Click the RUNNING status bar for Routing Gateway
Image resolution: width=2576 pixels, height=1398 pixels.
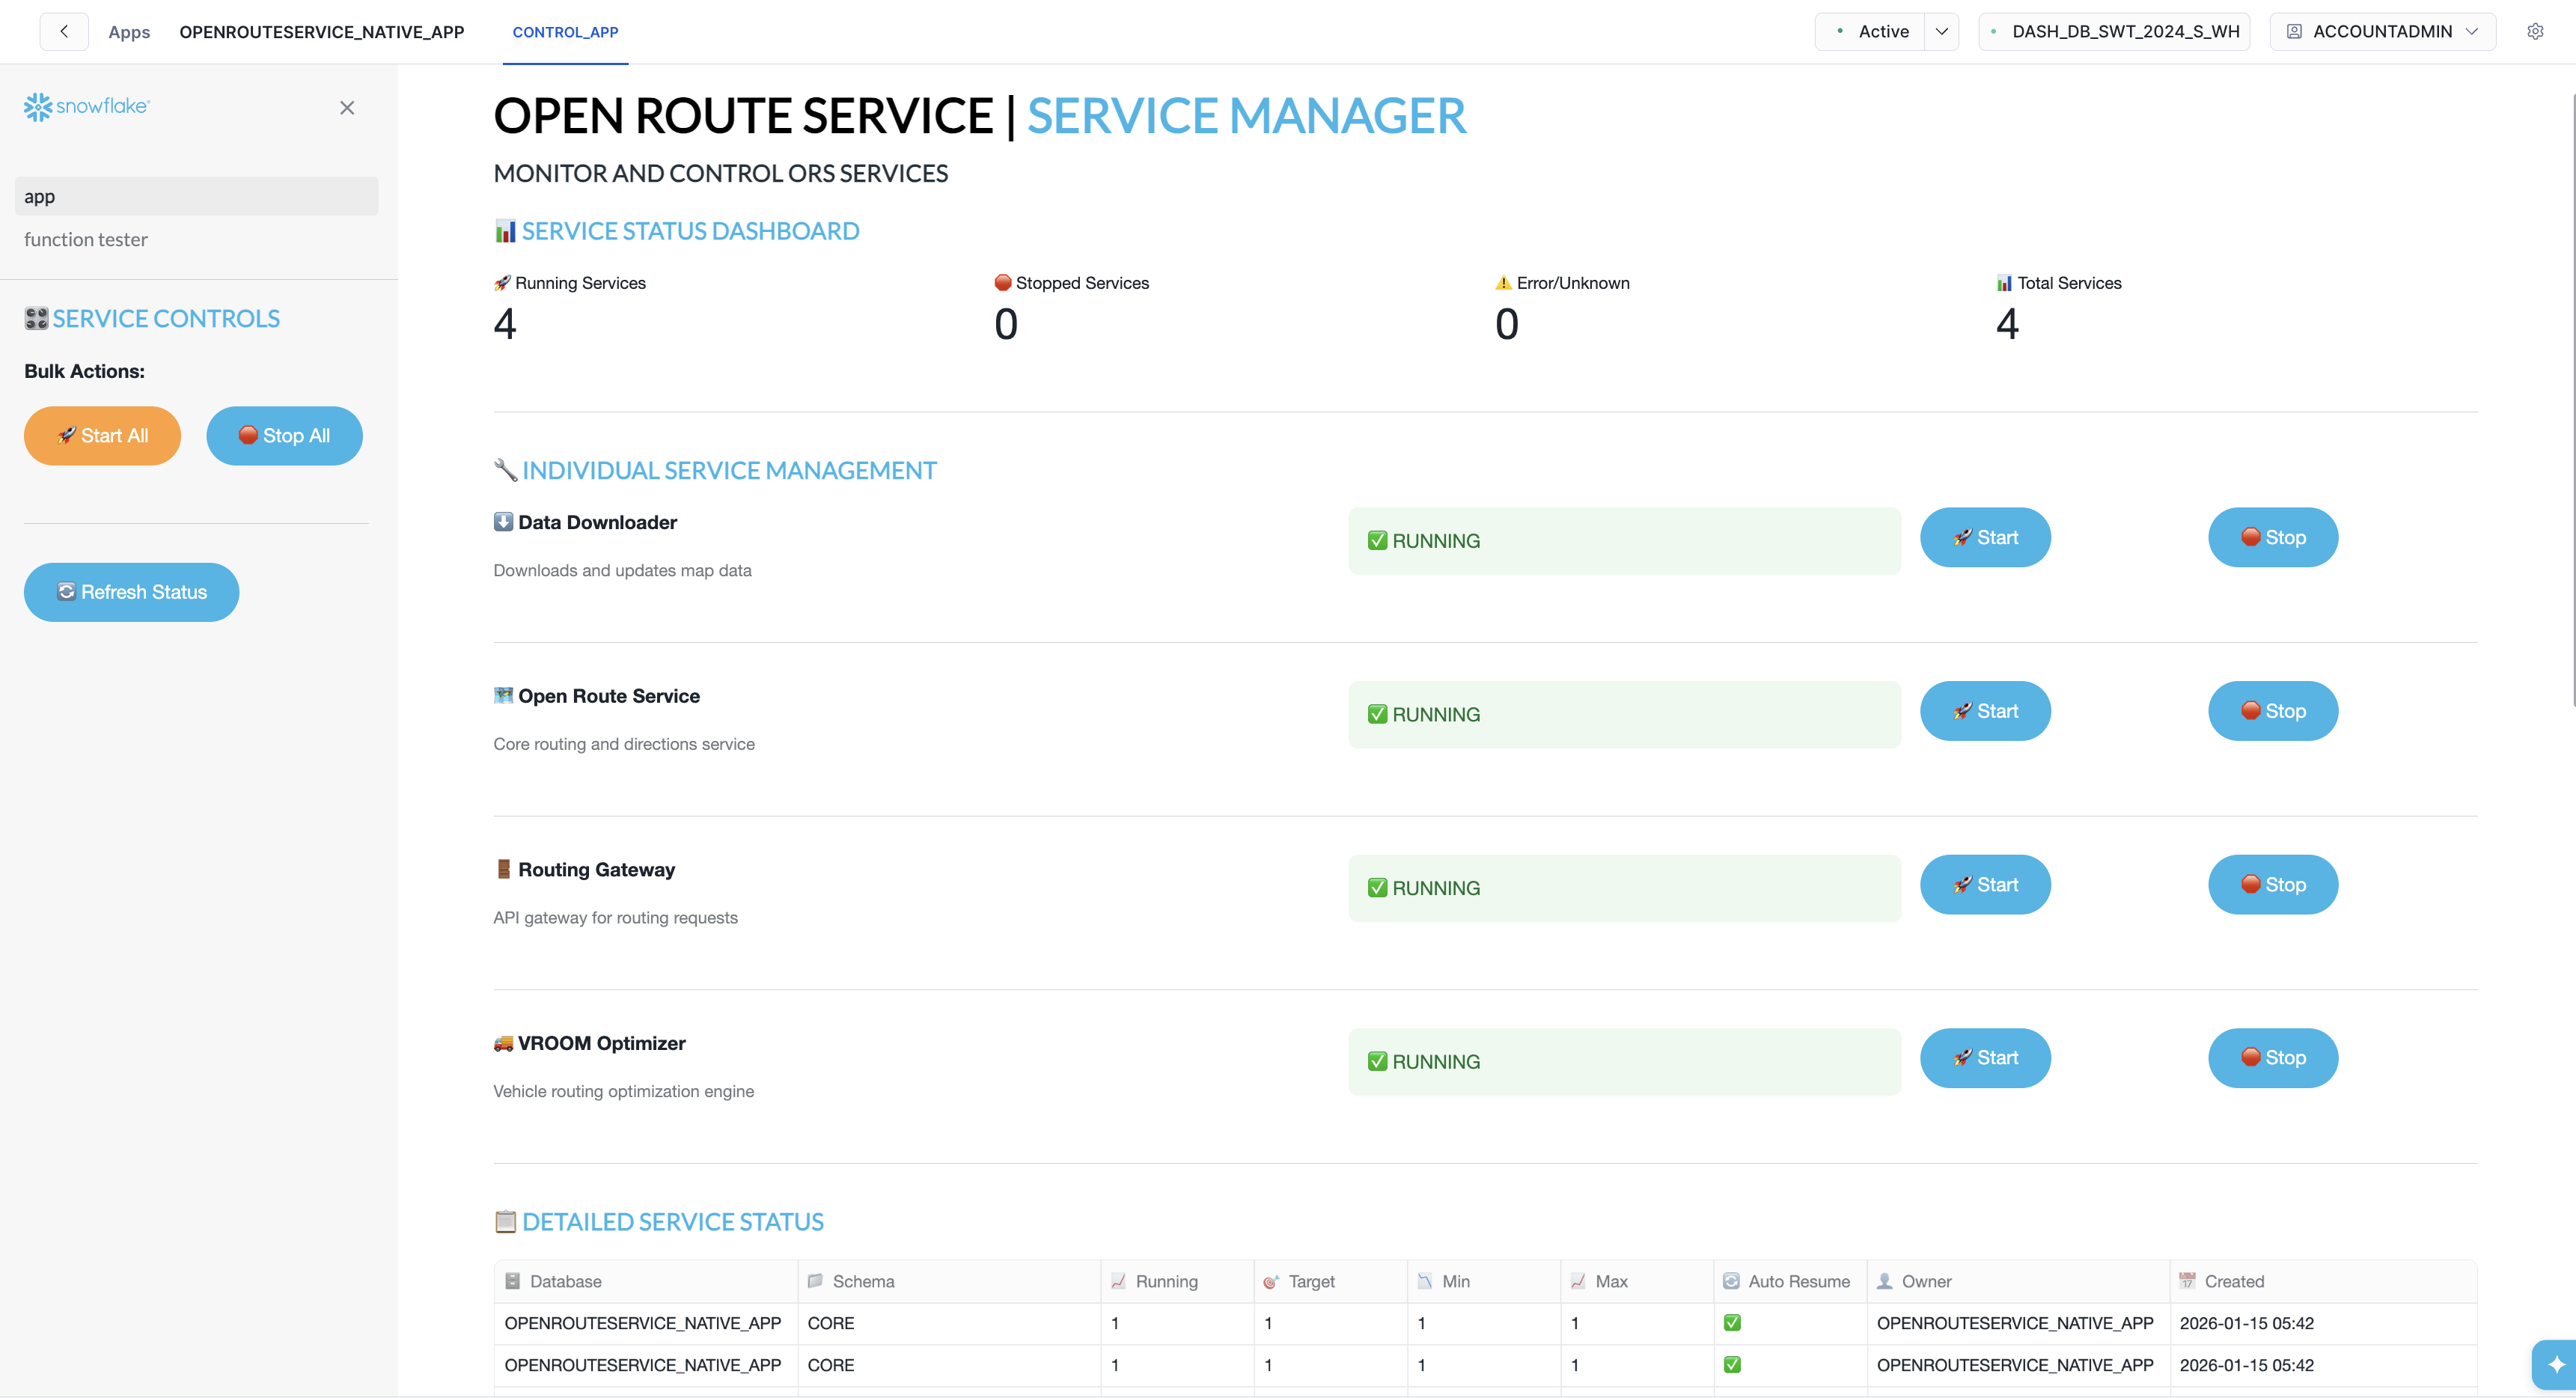1623,887
